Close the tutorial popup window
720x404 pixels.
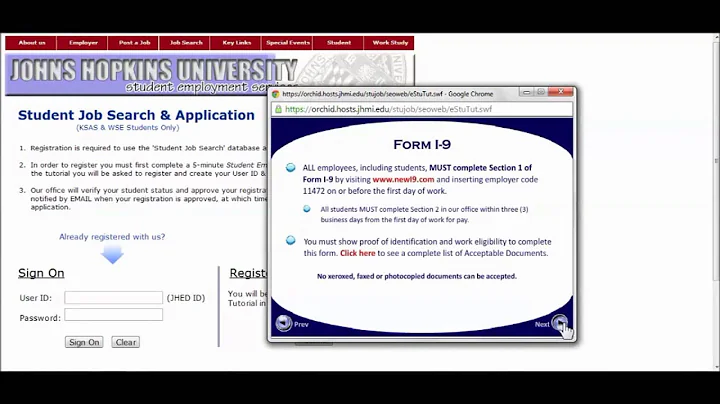click(x=561, y=92)
